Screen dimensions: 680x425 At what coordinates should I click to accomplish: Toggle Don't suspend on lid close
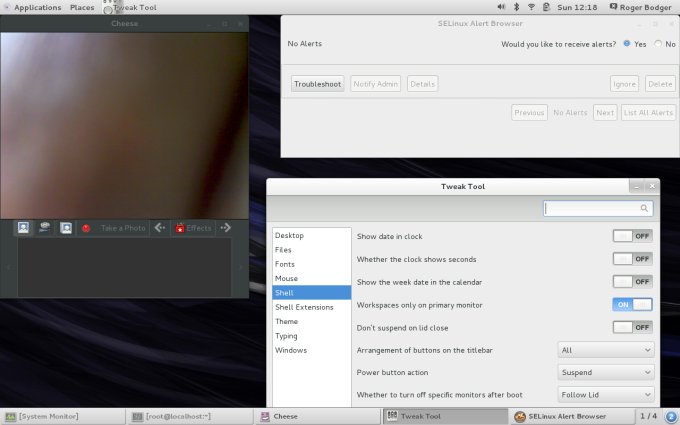click(632, 327)
